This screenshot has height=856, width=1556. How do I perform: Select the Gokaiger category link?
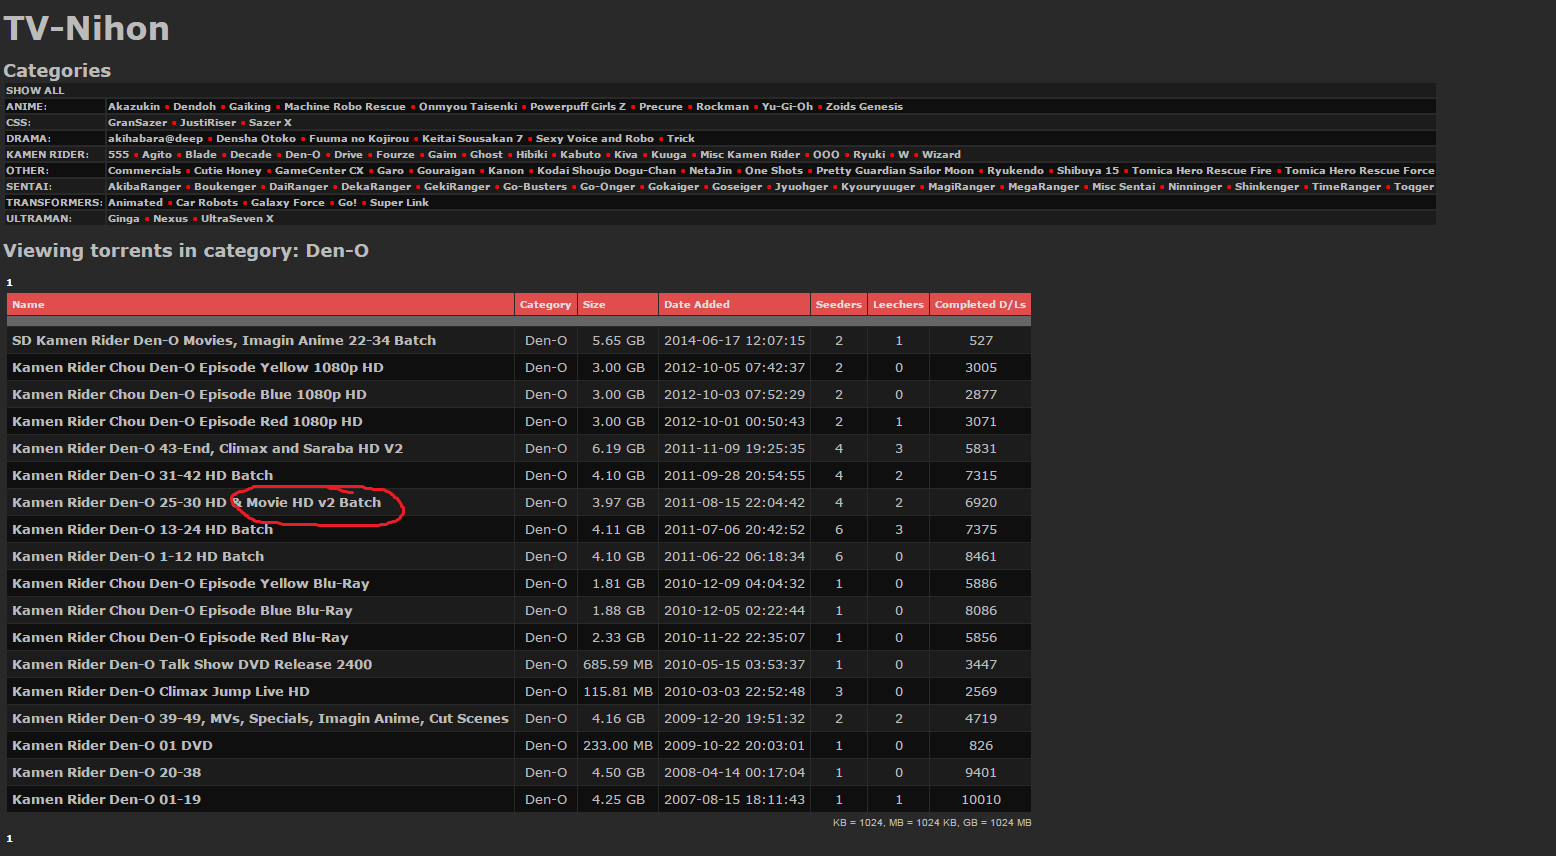click(673, 187)
